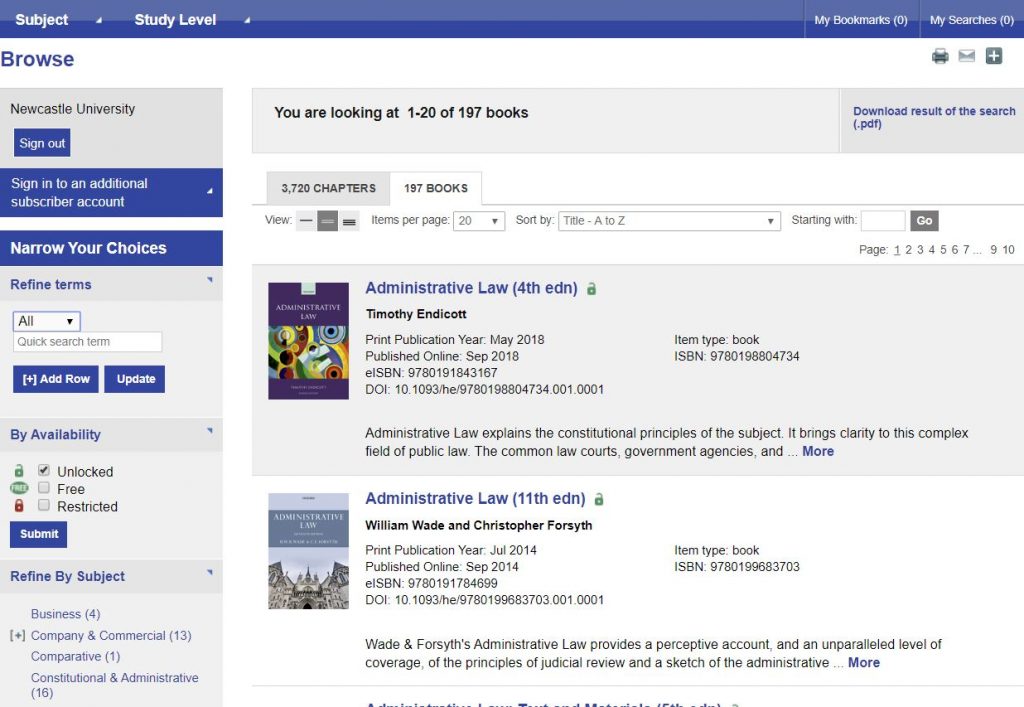The width and height of the screenshot is (1024, 707).
Task: Select the two-line medium view icon
Action: coord(328,222)
